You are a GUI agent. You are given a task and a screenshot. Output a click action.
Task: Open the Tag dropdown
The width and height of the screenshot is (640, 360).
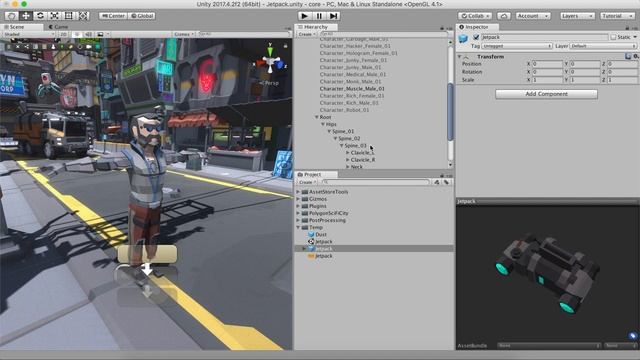pos(517,46)
